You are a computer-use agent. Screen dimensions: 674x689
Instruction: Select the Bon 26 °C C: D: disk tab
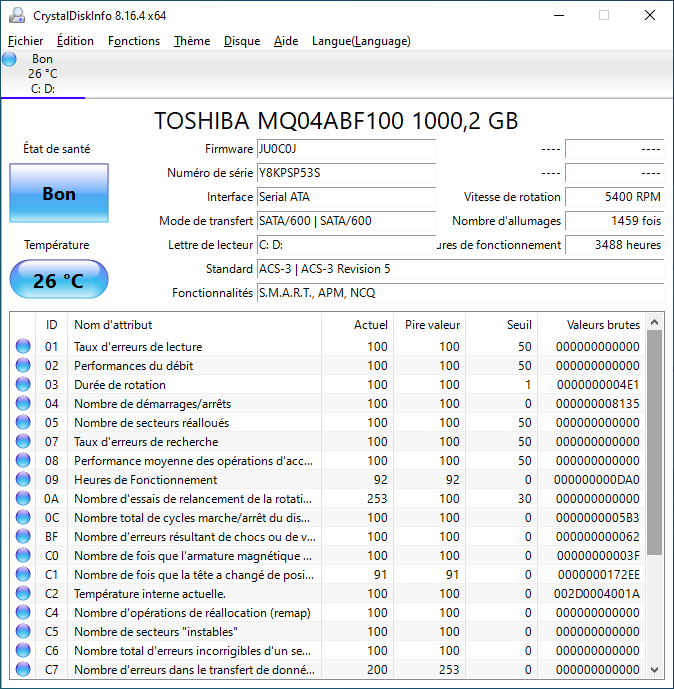(43, 74)
